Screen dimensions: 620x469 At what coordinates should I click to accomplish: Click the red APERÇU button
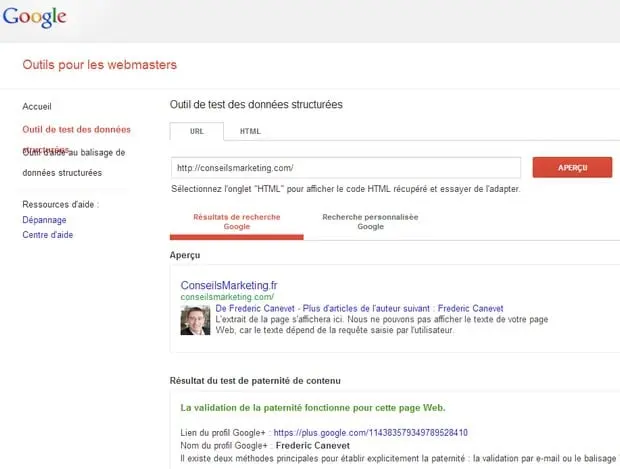tap(572, 168)
